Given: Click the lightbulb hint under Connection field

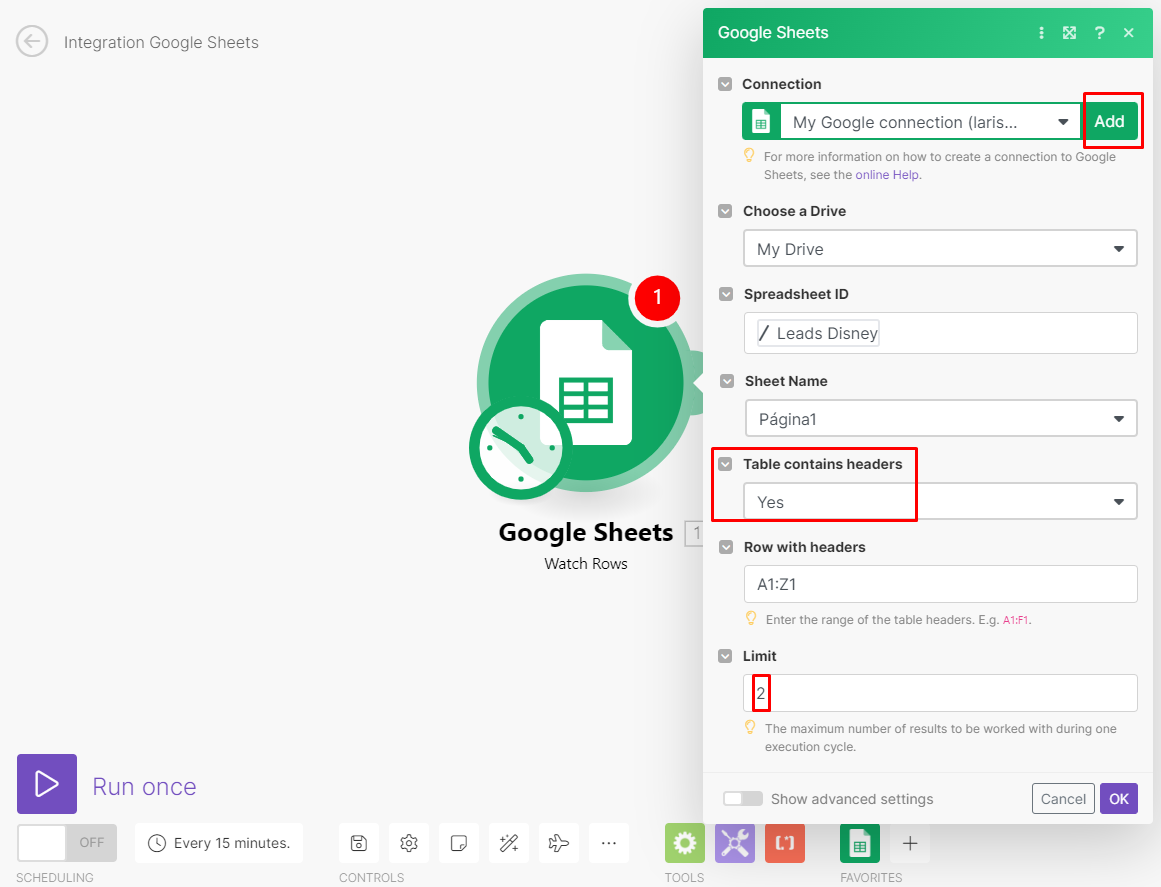Looking at the screenshot, I should (749, 155).
